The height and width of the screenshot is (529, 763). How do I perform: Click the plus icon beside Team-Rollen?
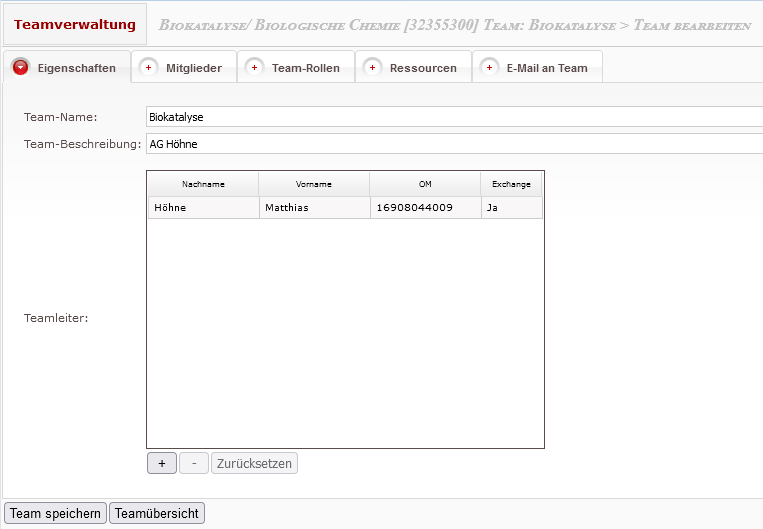coord(254,68)
